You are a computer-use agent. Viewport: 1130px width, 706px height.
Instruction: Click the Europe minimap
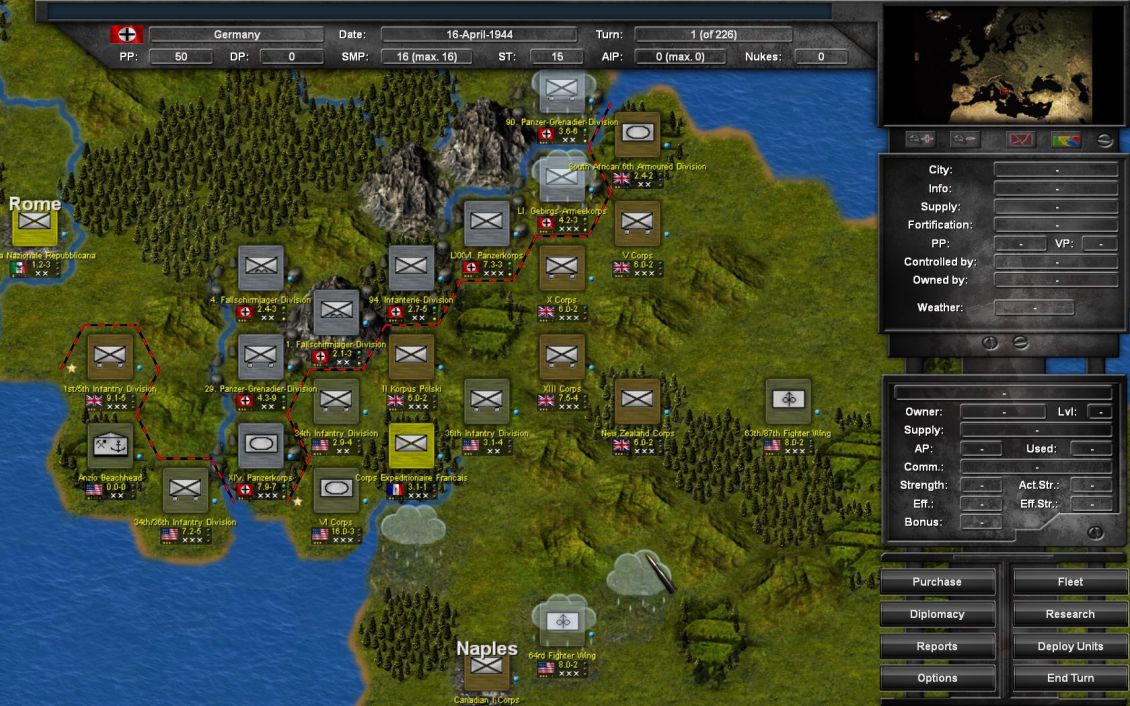click(x=1002, y=65)
